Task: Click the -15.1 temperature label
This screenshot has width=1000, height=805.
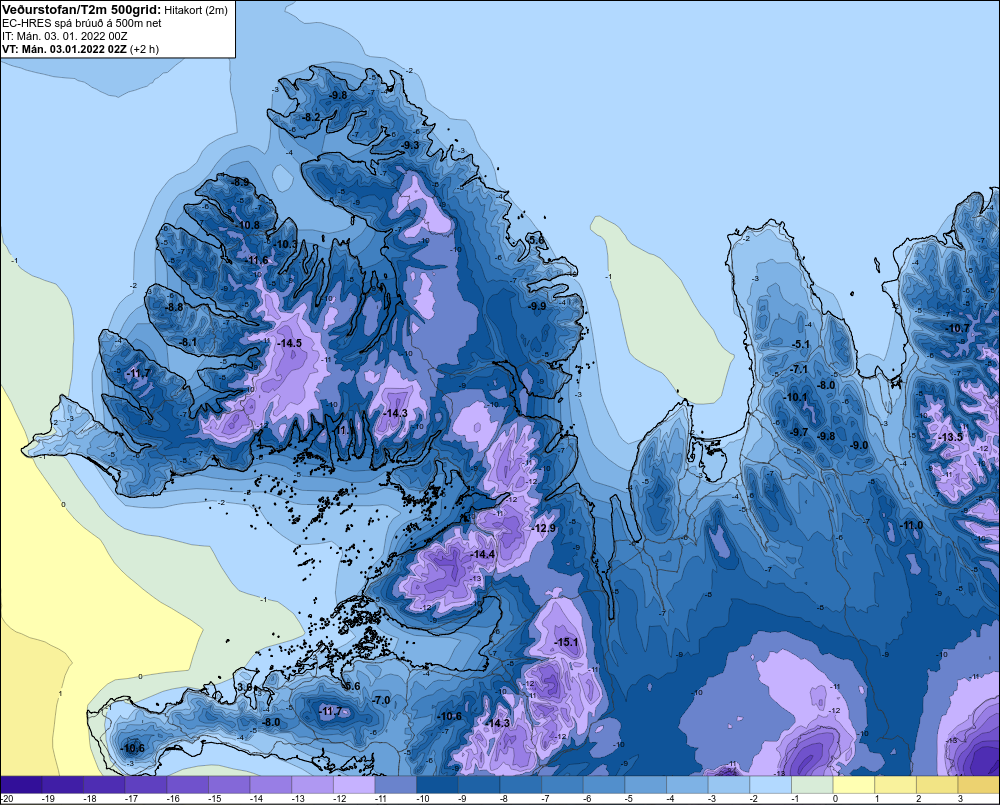Action: pos(566,642)
